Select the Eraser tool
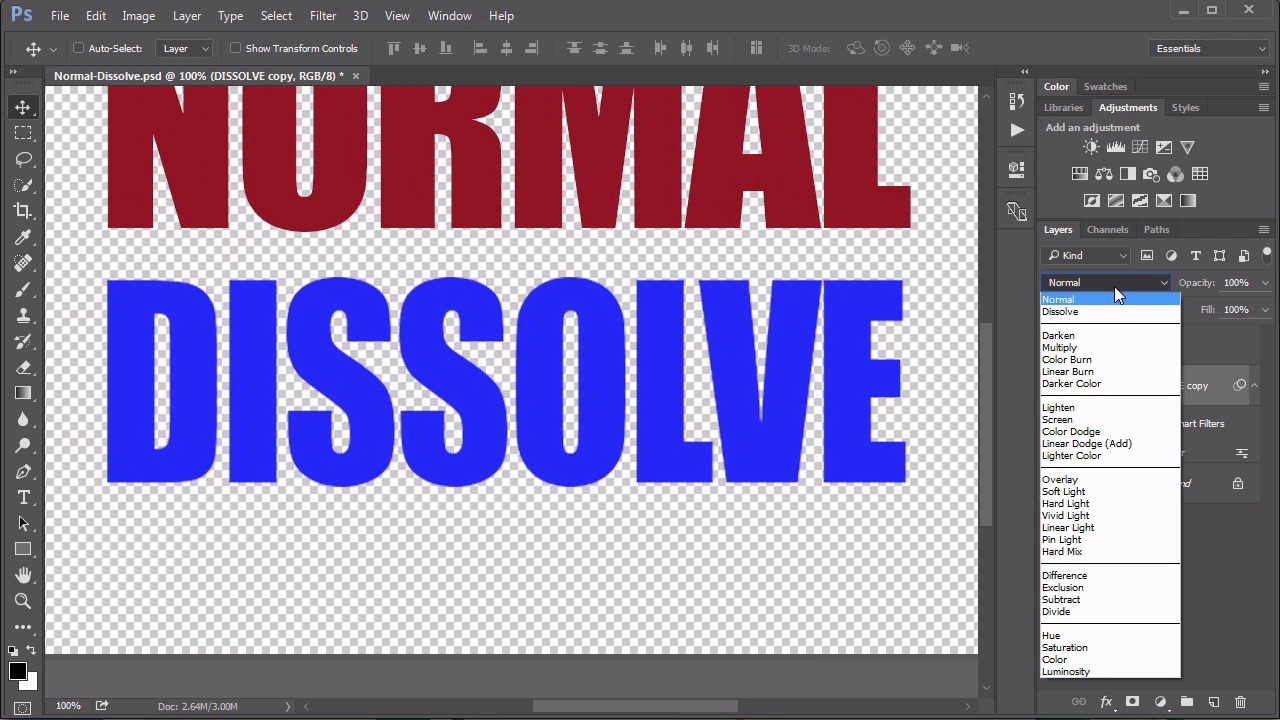 pyautogui.click(x=23, y=367)
